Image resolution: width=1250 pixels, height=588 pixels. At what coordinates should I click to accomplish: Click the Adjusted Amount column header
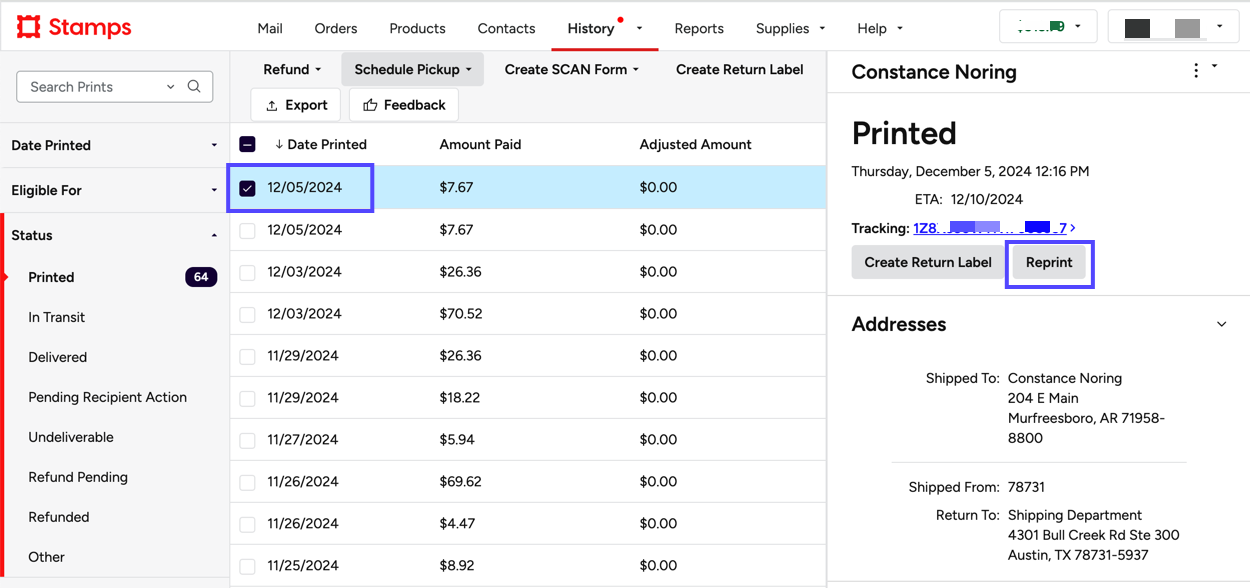pos(695,144)
